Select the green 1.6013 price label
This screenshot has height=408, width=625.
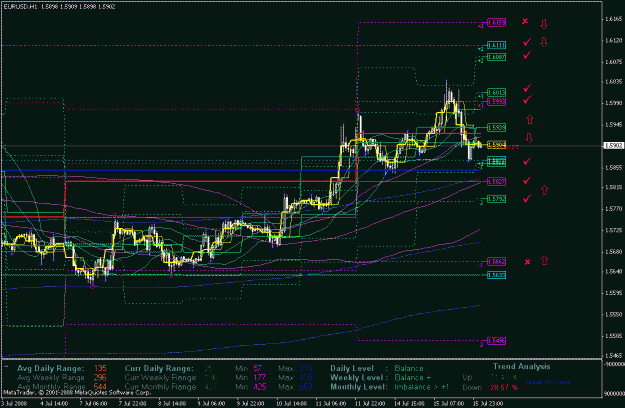(497, 93)
